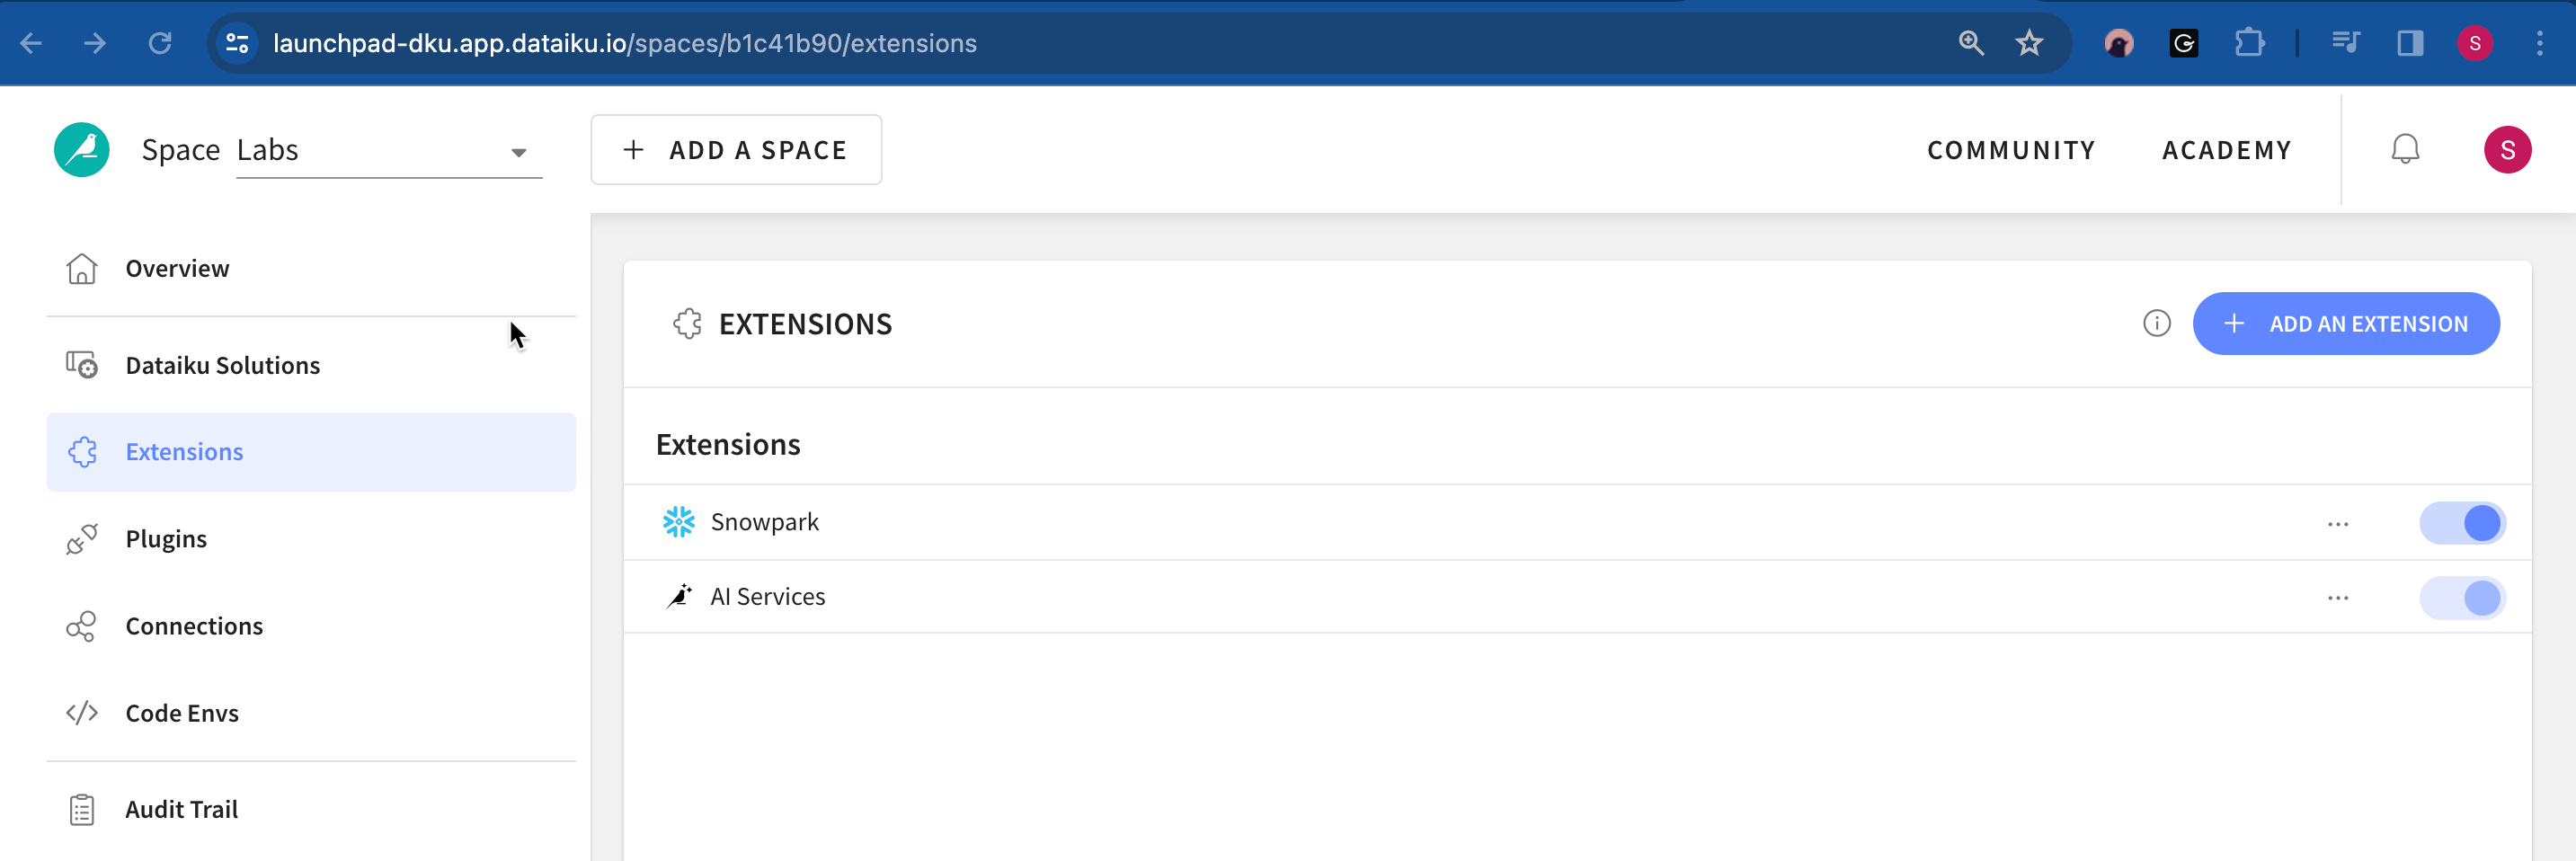The height and width of the screenshot is (861, 2576).
Task: Click Add an Extension button
Action: [x=2346, y=324]
